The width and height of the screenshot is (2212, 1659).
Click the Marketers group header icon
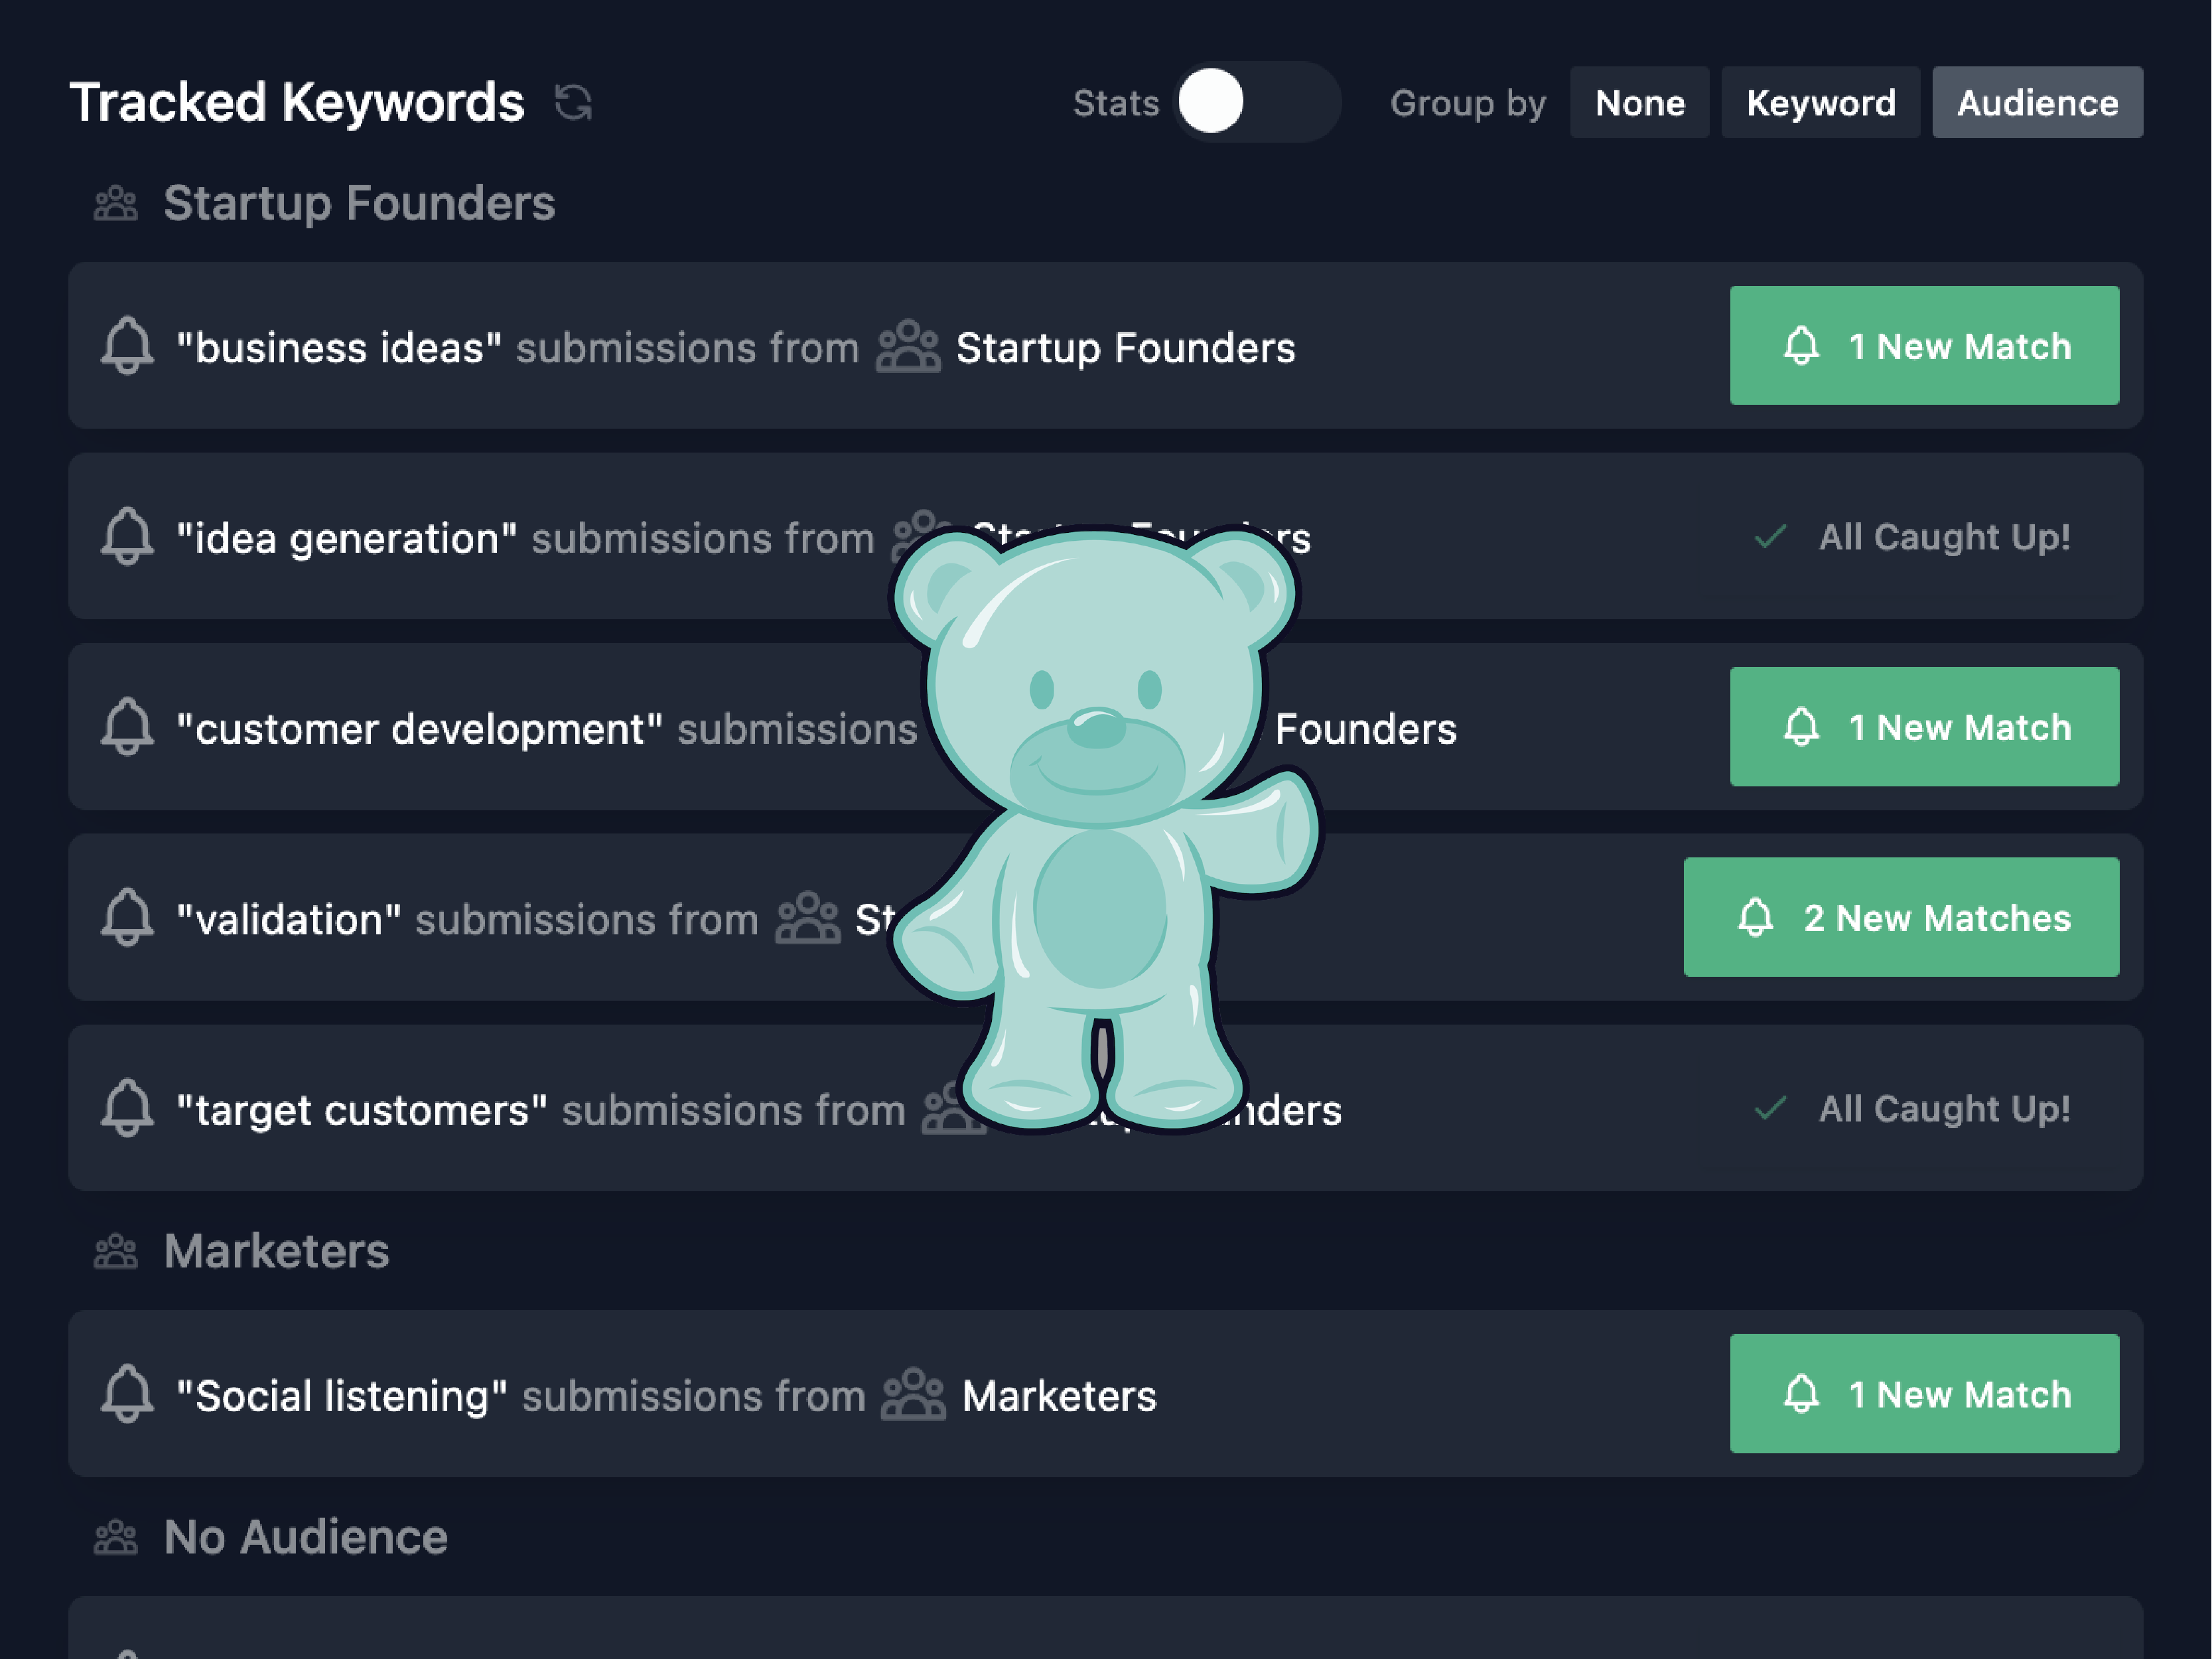116,1251
